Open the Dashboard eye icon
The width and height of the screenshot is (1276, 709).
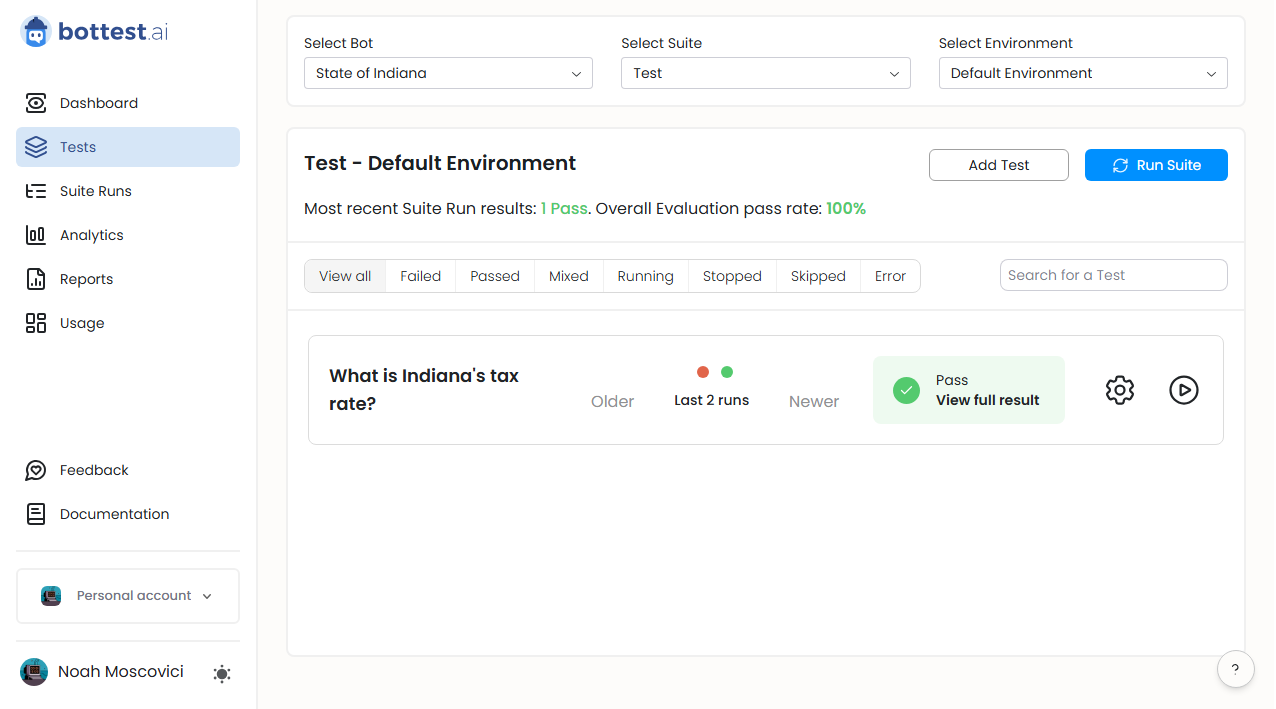pyautogui.click(x=36, y=103)
